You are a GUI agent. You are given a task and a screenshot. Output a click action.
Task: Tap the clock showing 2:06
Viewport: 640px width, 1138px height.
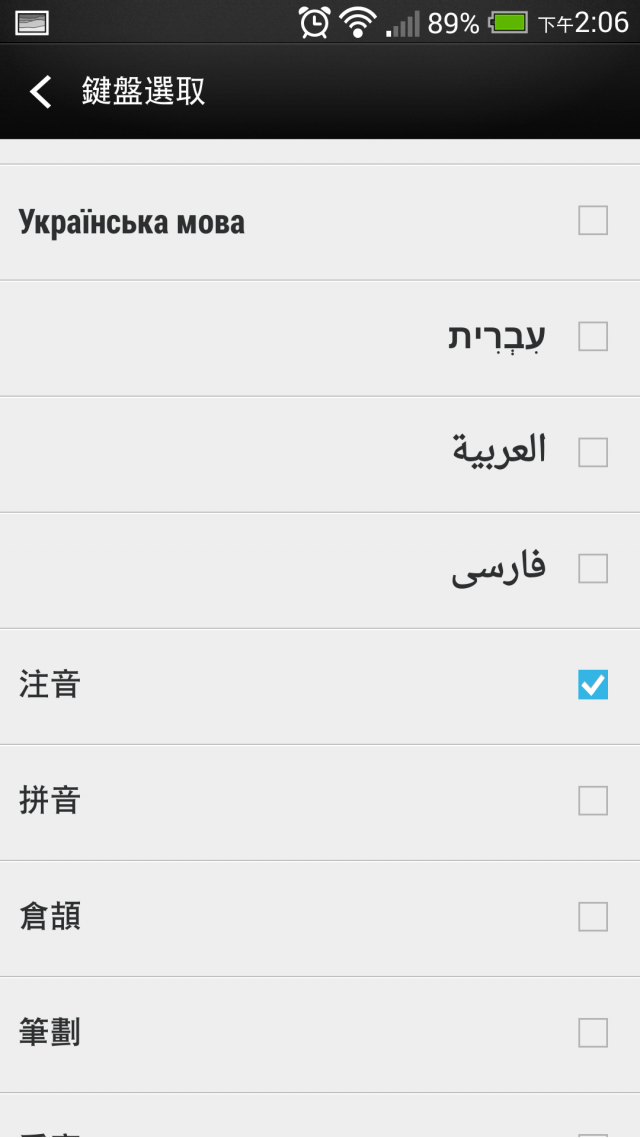point(602,22)
